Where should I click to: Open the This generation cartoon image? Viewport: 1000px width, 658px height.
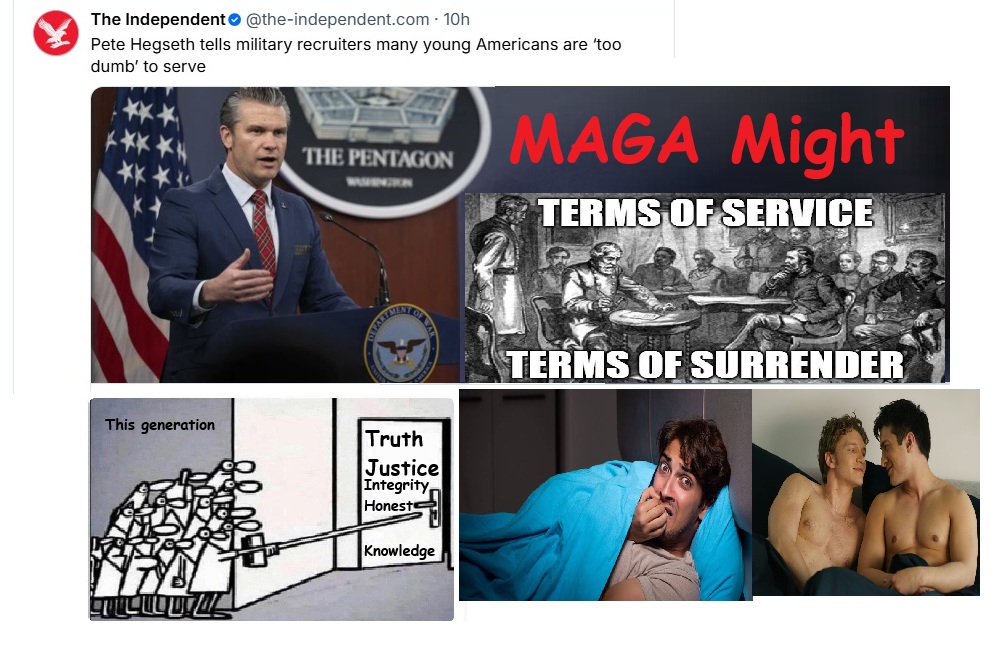272,509
